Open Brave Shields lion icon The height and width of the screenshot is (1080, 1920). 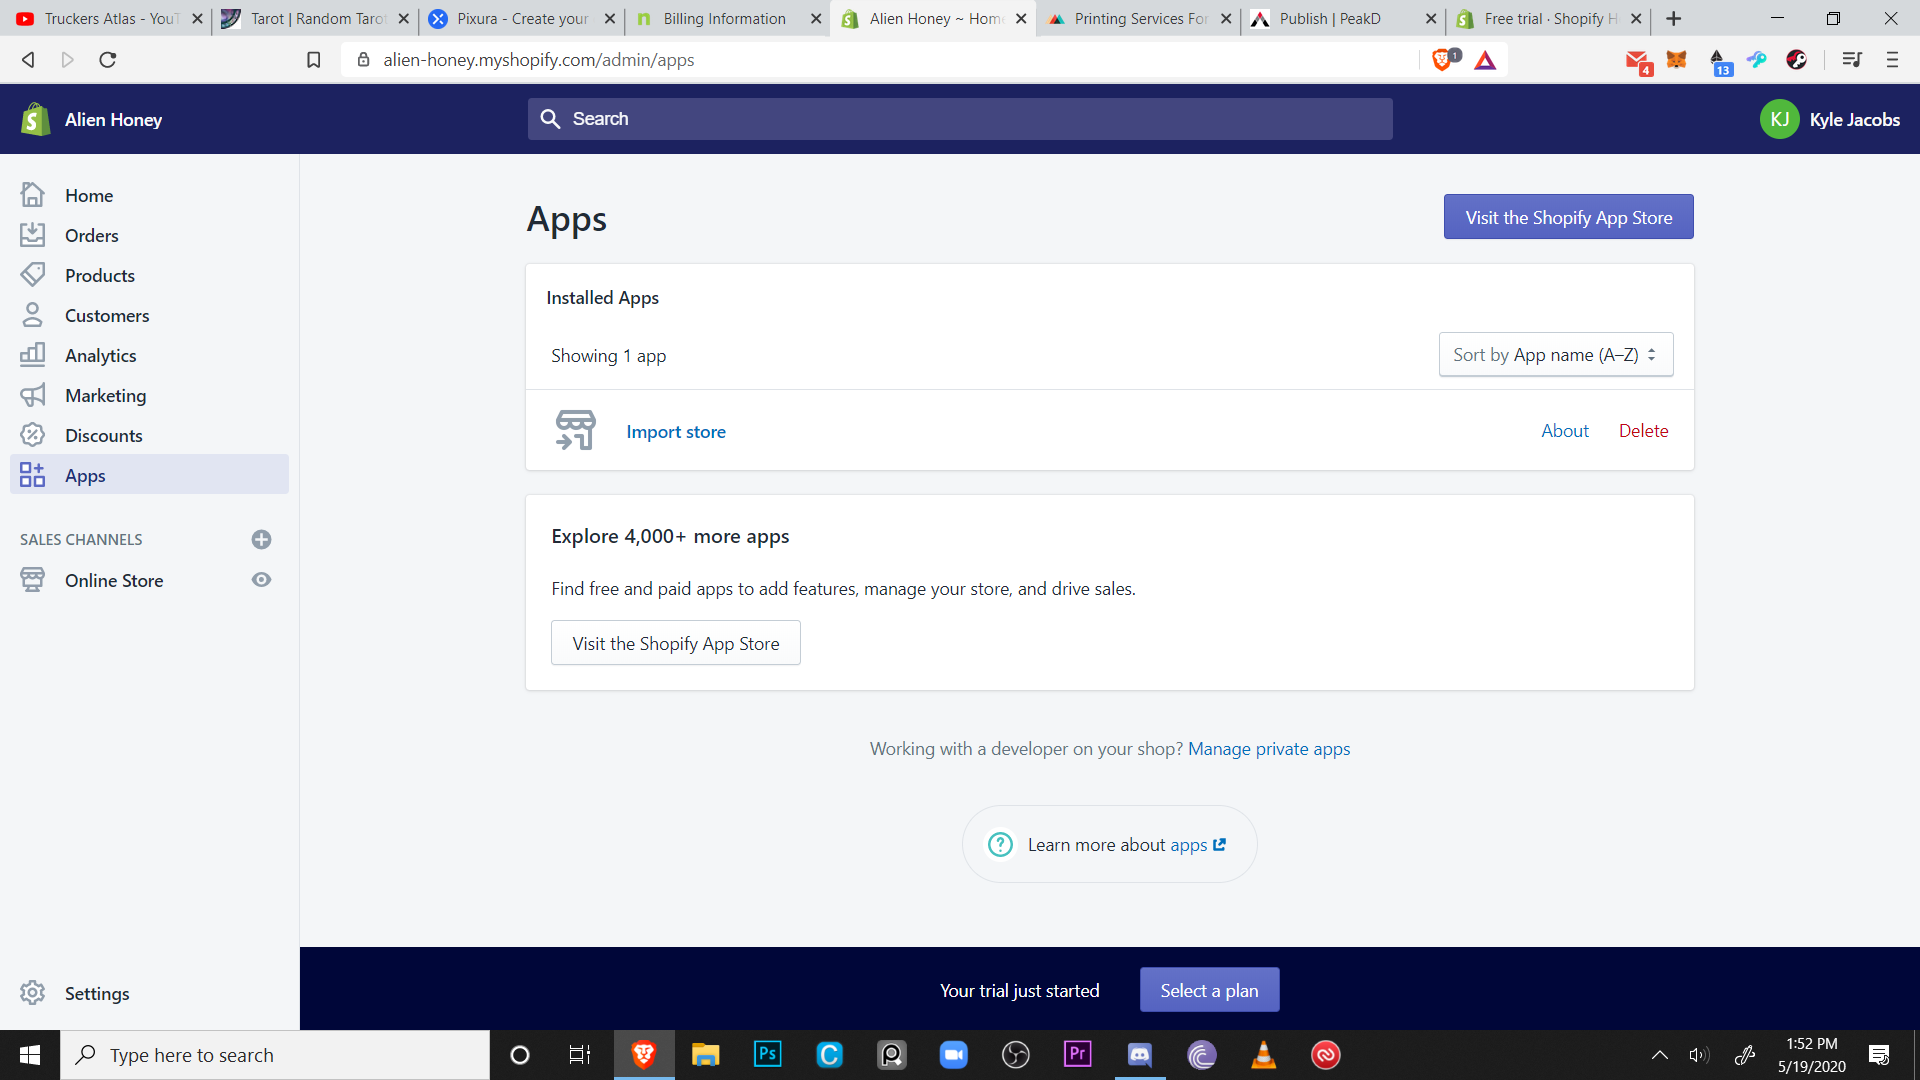[1443, 60]
